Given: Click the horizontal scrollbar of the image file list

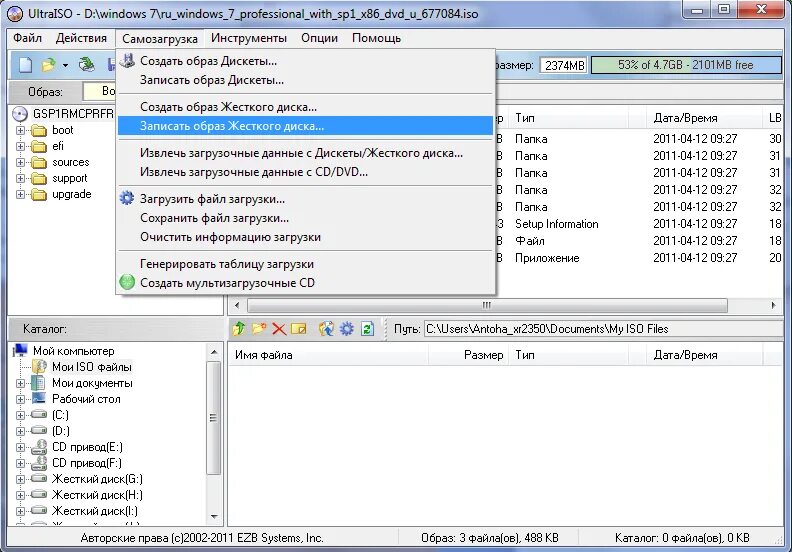Looking at the screenshot, I should [x=487, y=305].
